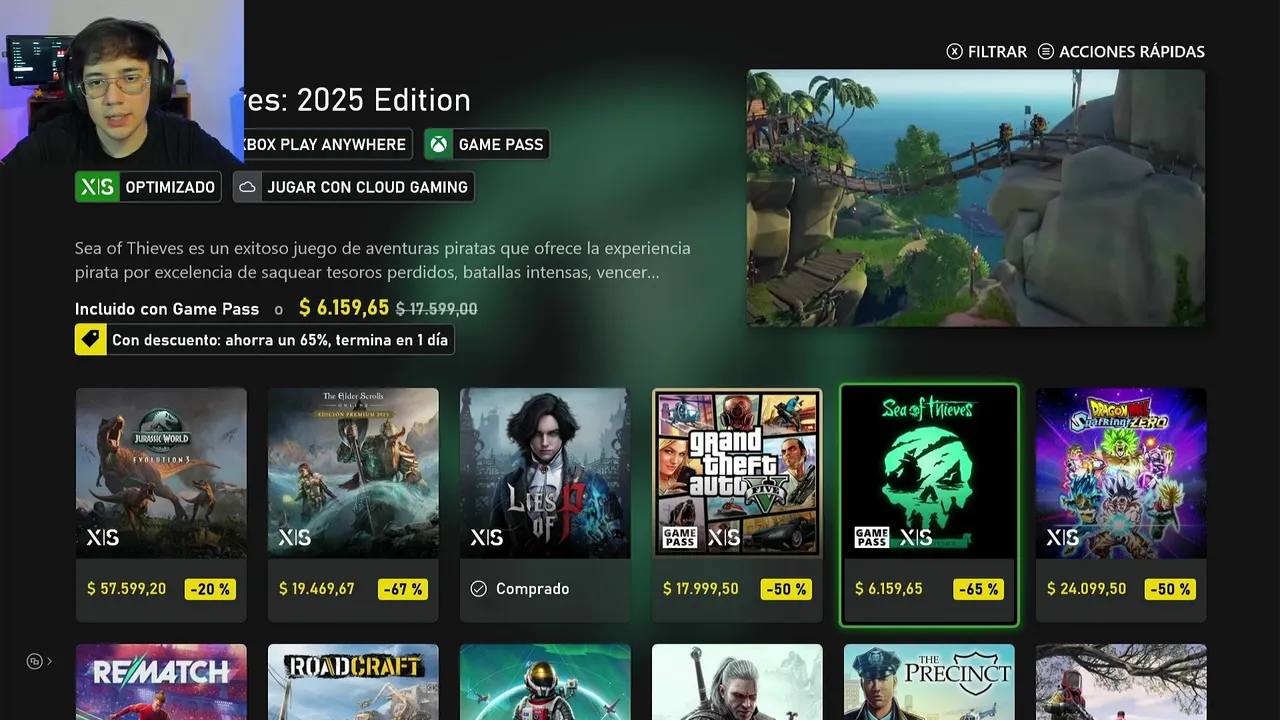Select the Jurassic World Evolution 3 tile
This screenshot has width=1280, height=720.
[161, 505]
